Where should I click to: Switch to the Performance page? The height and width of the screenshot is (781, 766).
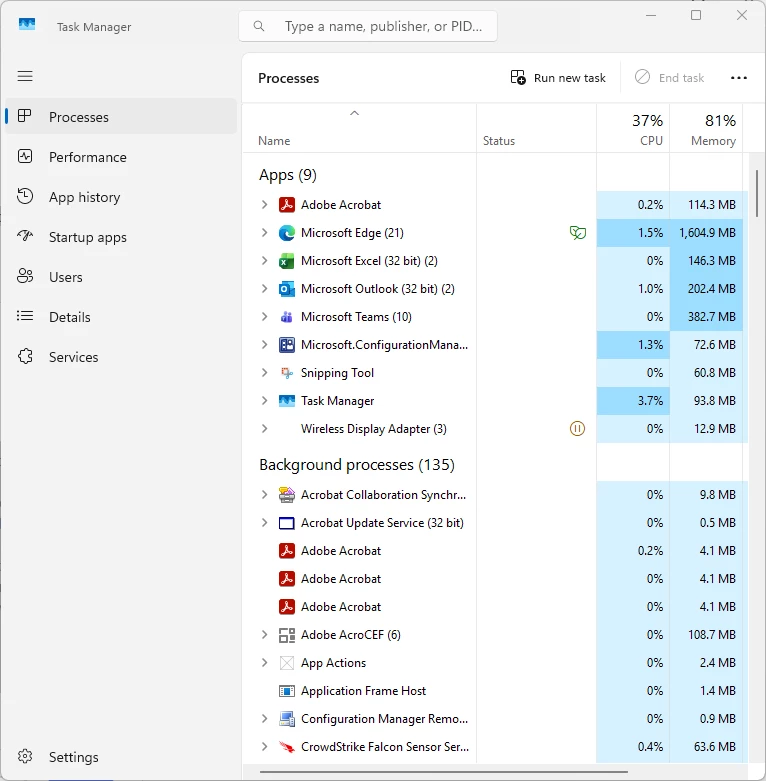coord(121,157)
